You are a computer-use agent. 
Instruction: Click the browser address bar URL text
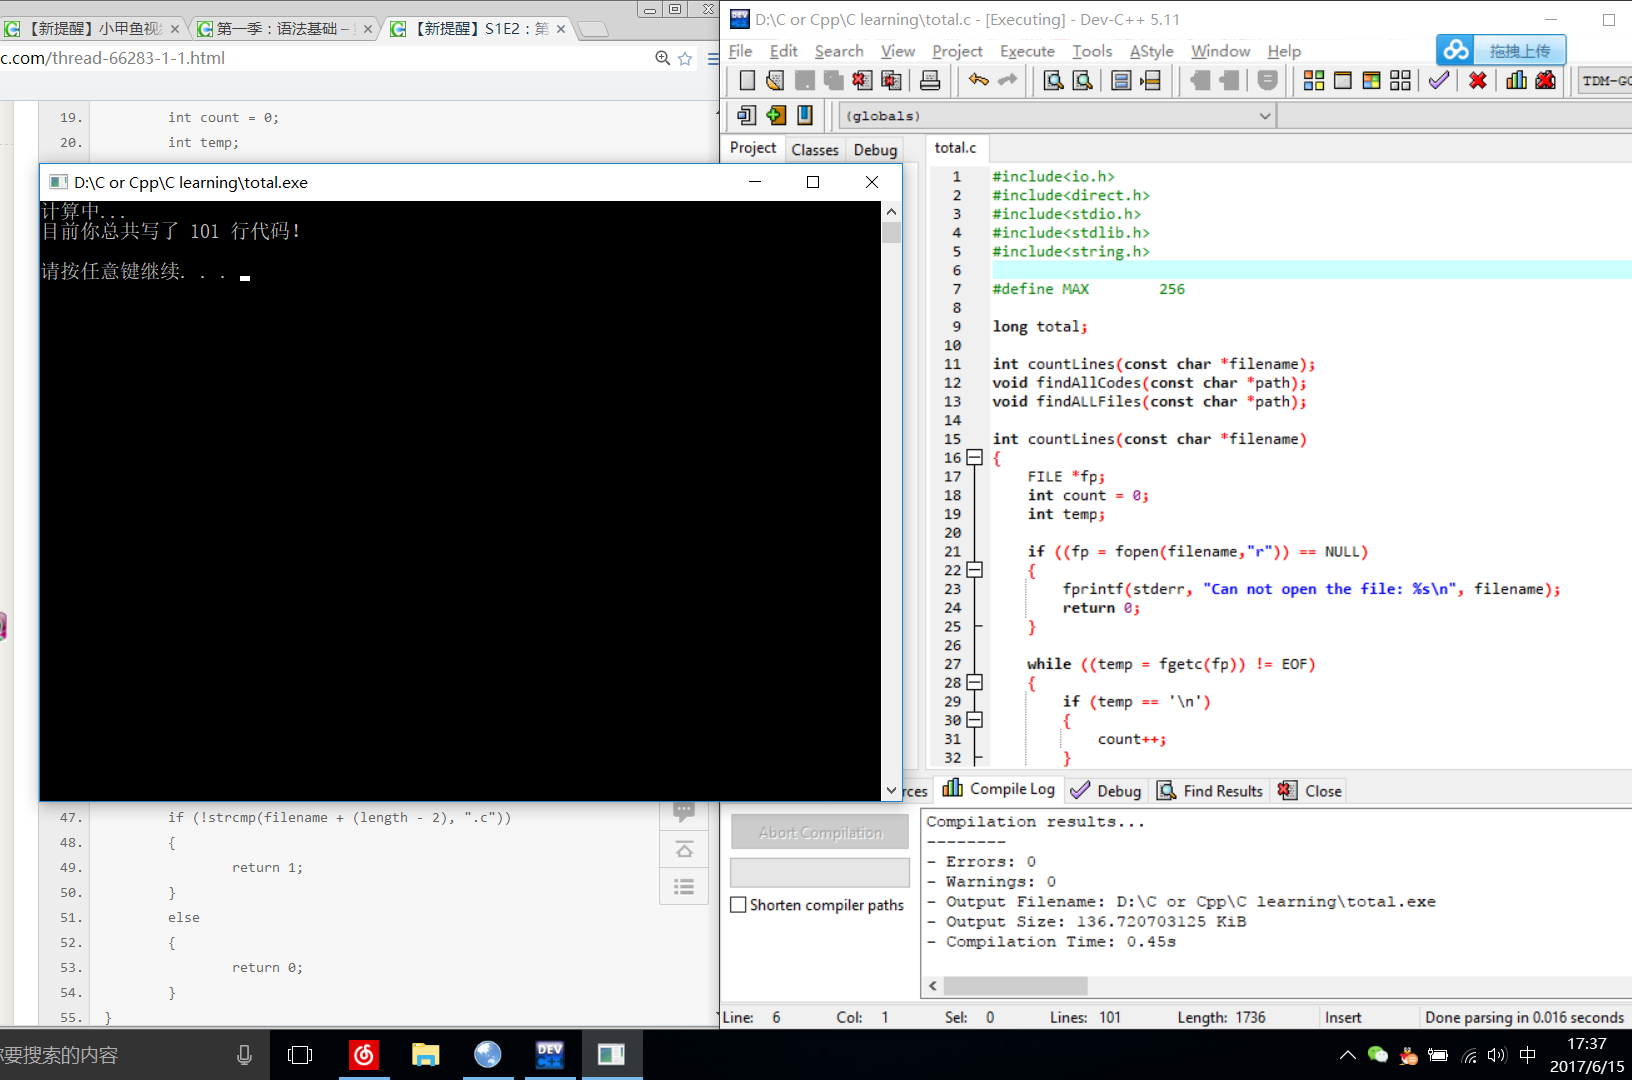click(113, 58)
